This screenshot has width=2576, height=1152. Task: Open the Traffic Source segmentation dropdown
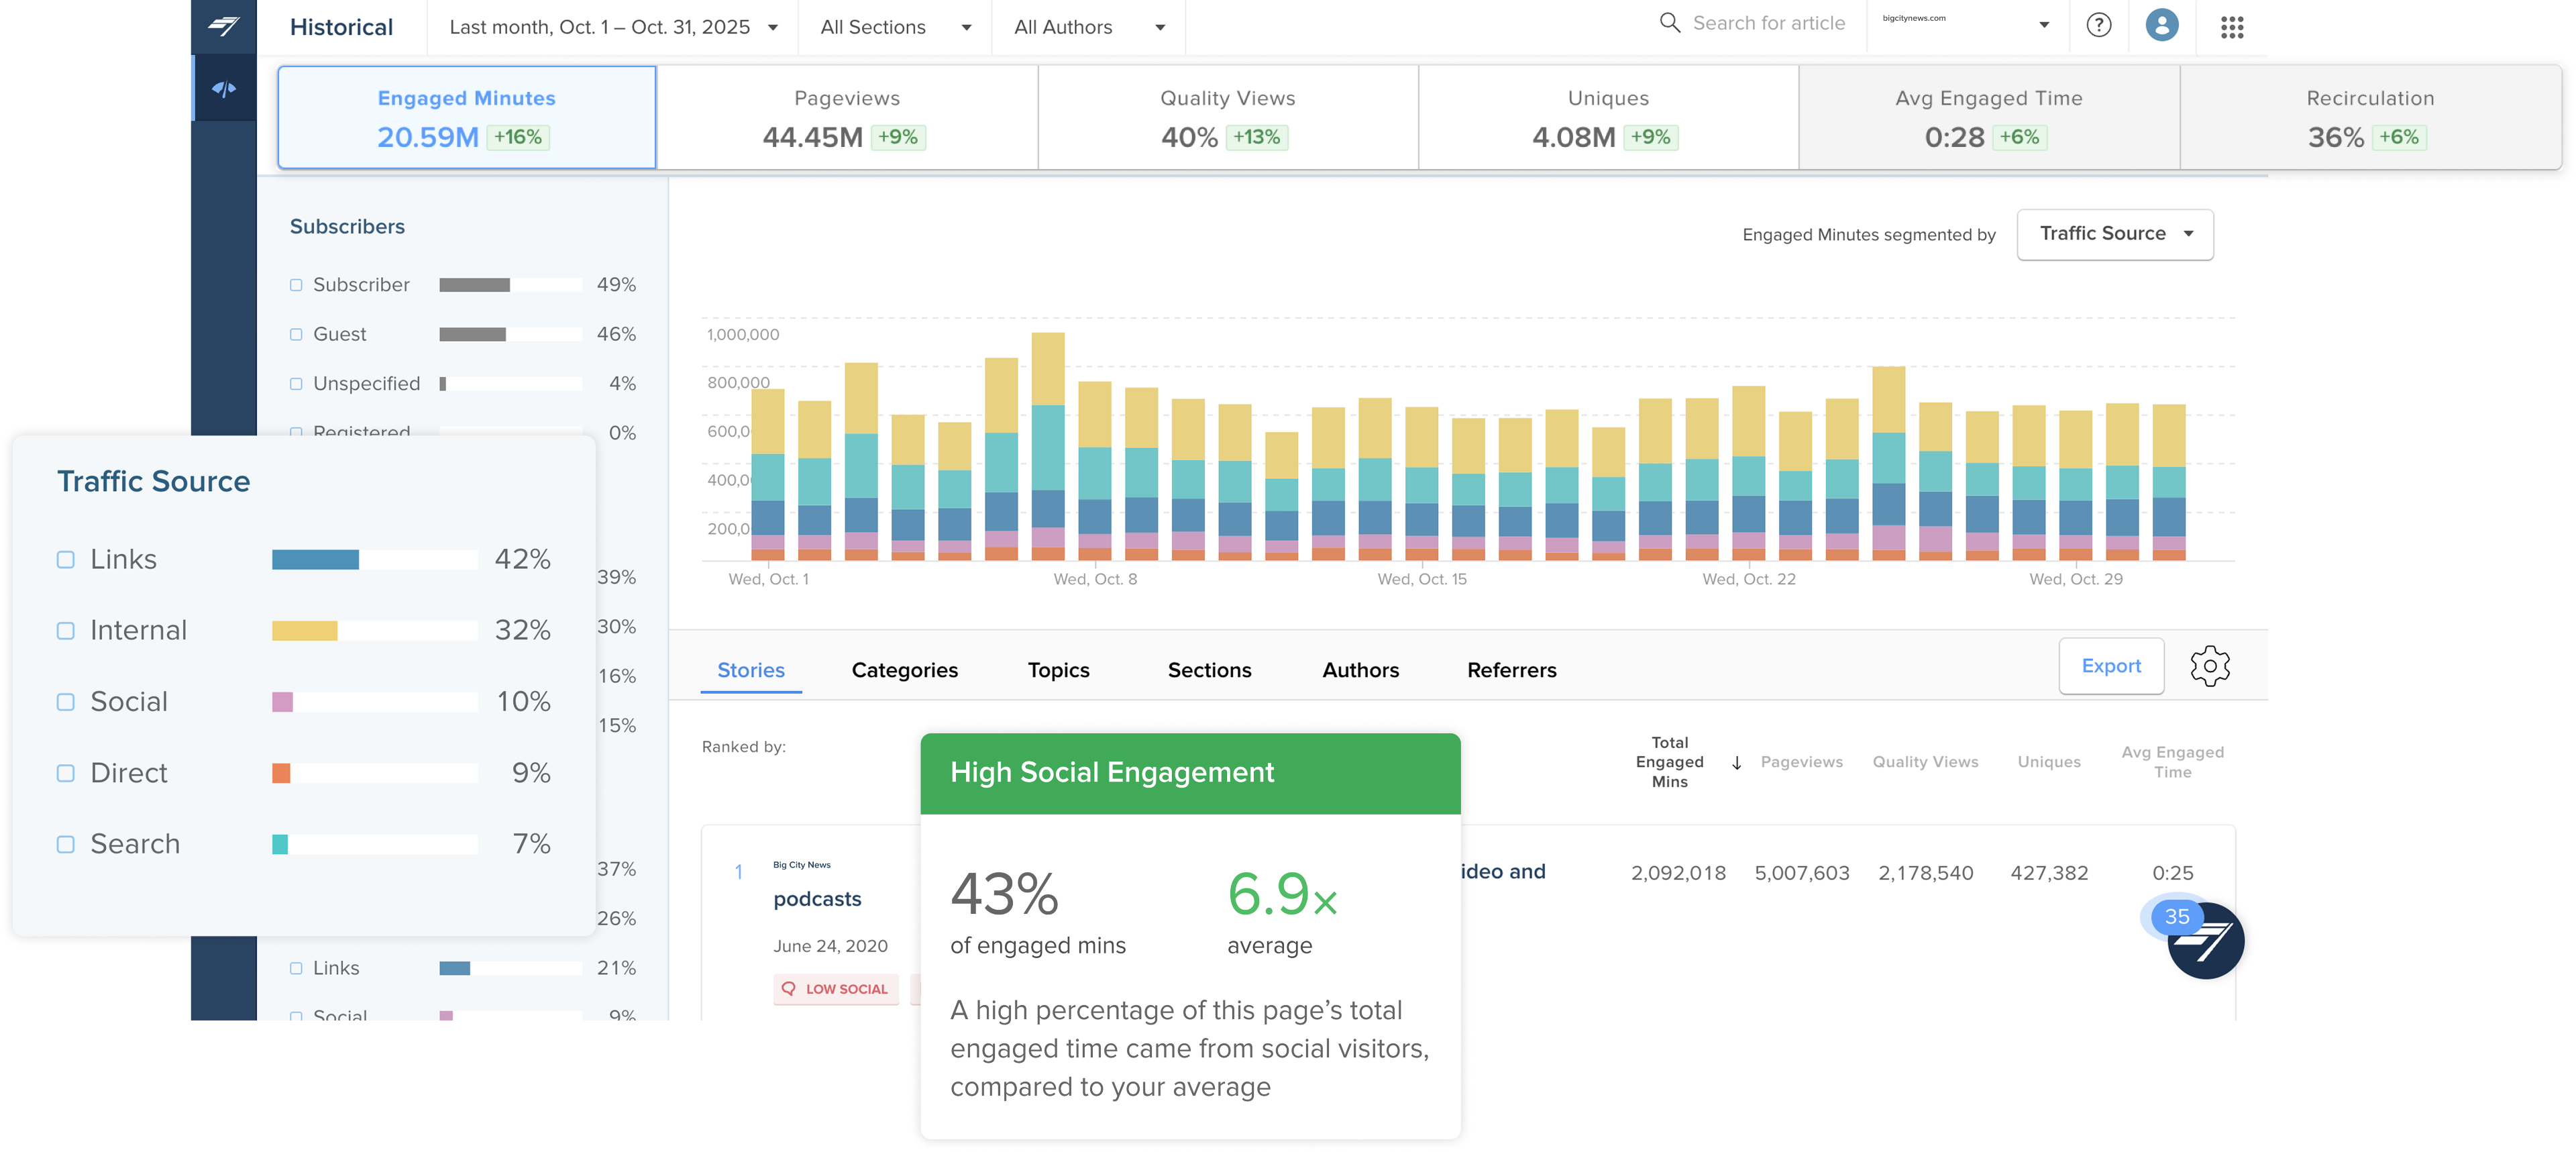2114,234
